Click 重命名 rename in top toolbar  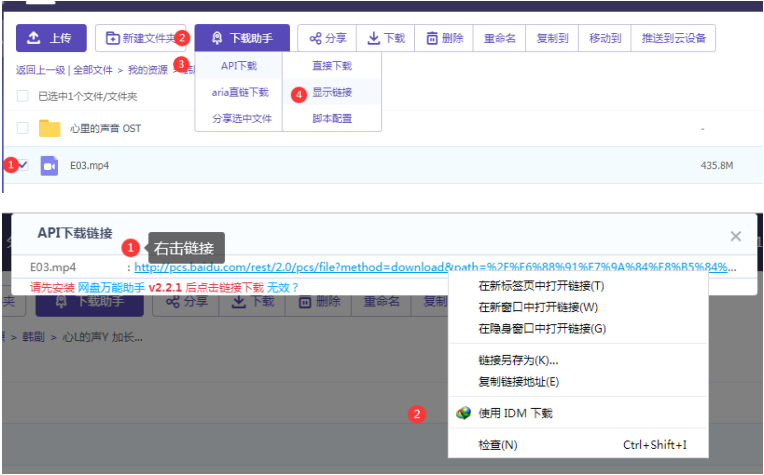tap(499, 38)
